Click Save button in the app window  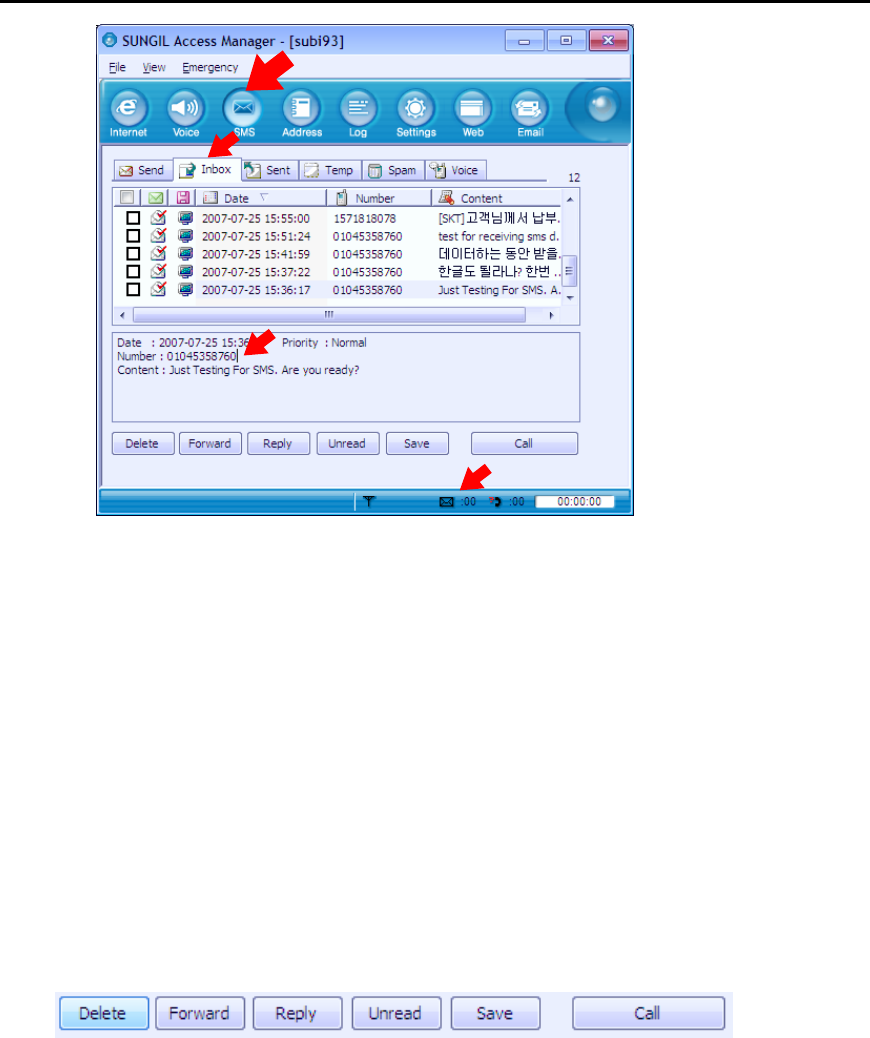coord(417,444)
